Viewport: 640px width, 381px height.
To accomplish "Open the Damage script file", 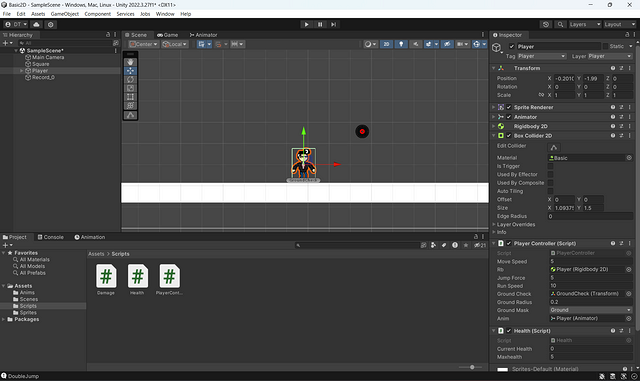I will tap(106, 279).
